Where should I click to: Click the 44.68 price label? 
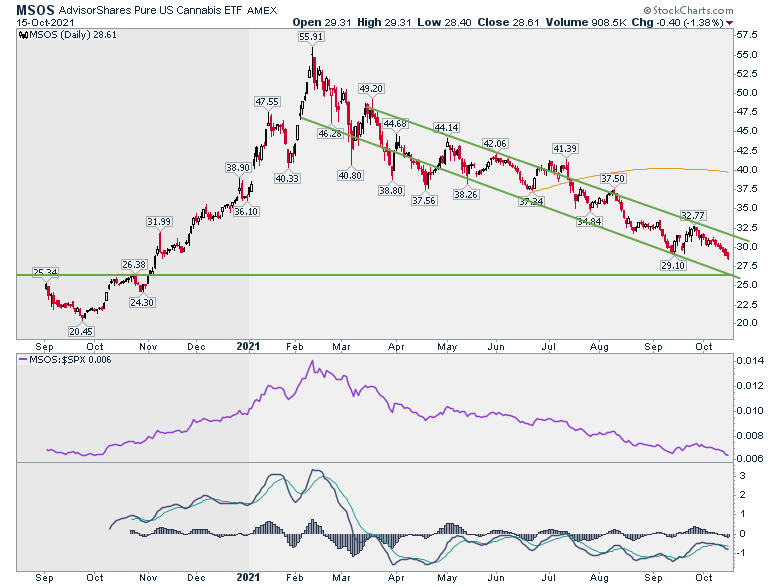pos(395,123)
